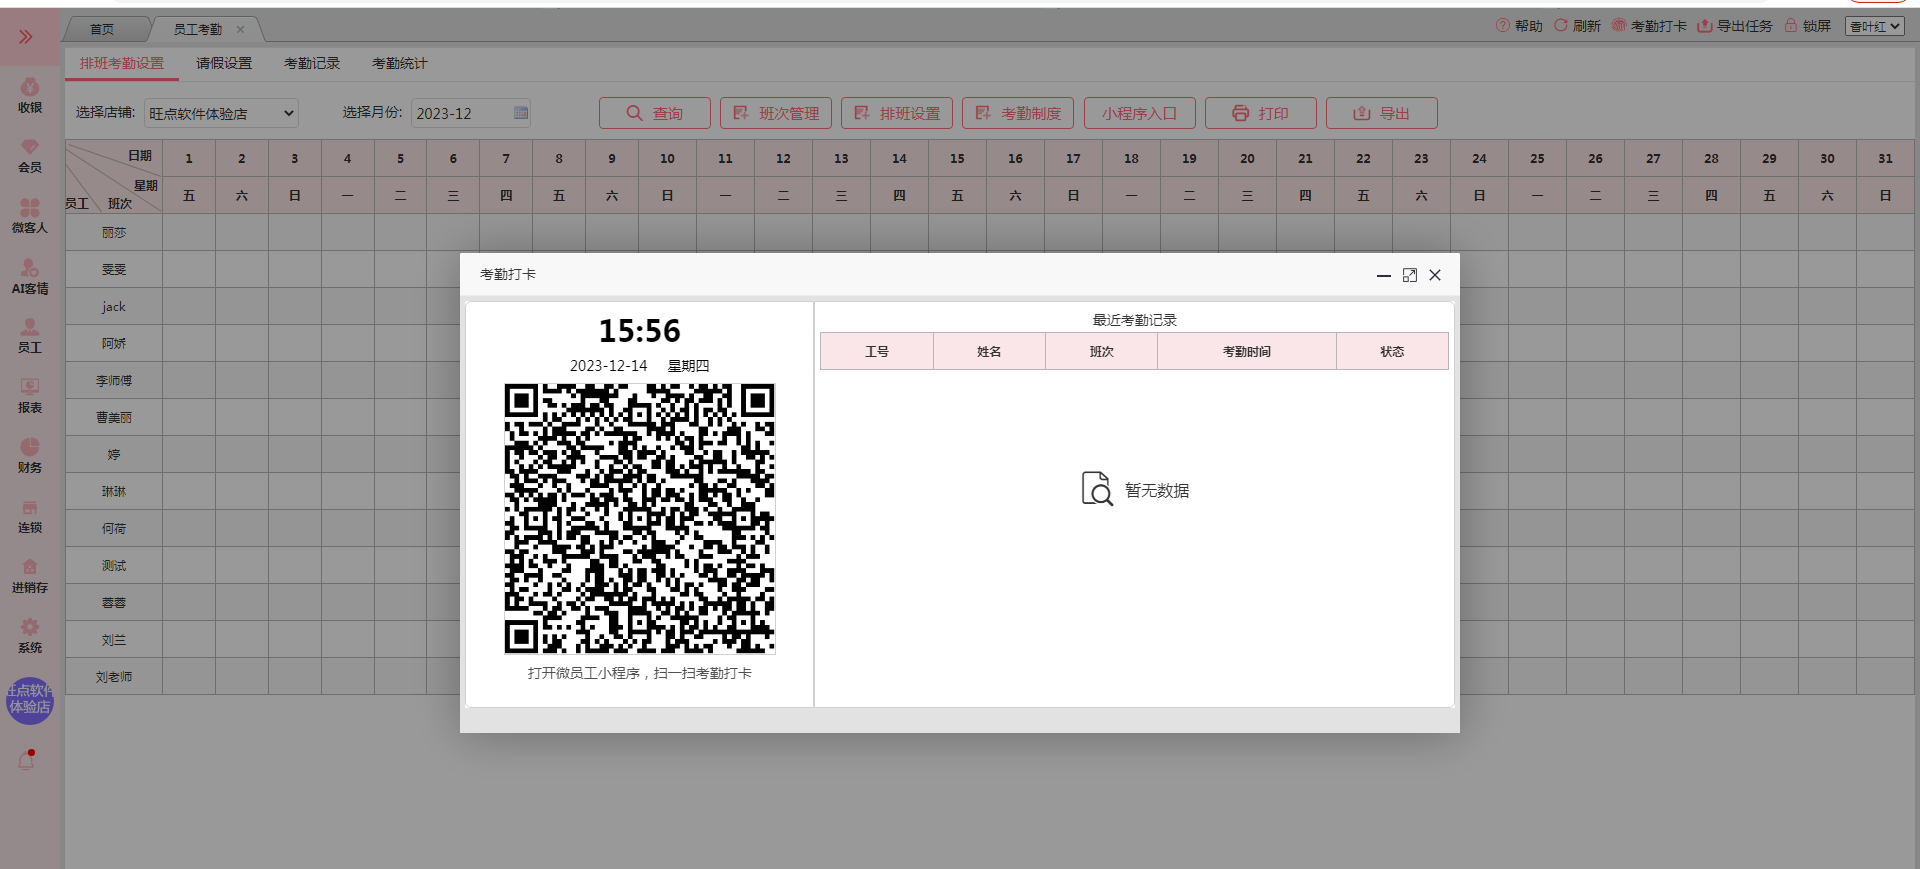Click the 排班设置 button
The width and height of the screenshot is (1920, 869).
click(897, 113)
